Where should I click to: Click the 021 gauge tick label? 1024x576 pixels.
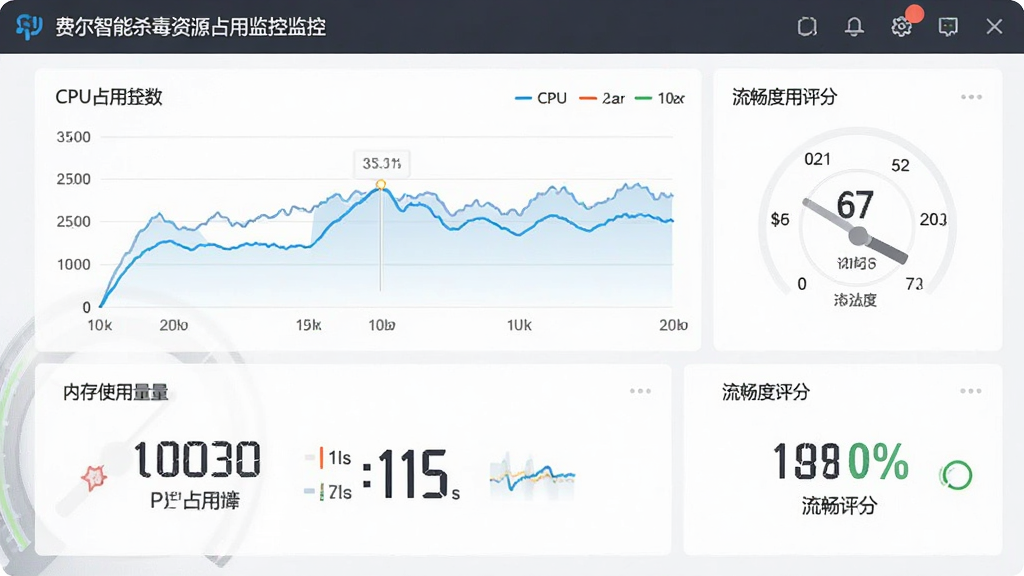click(x=817, y=159)
